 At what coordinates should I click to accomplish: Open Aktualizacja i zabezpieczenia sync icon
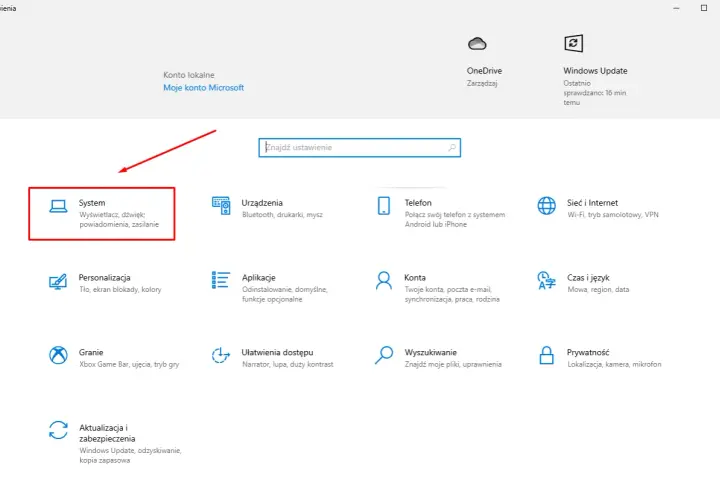pyautogui.click(x=58, y=430)
